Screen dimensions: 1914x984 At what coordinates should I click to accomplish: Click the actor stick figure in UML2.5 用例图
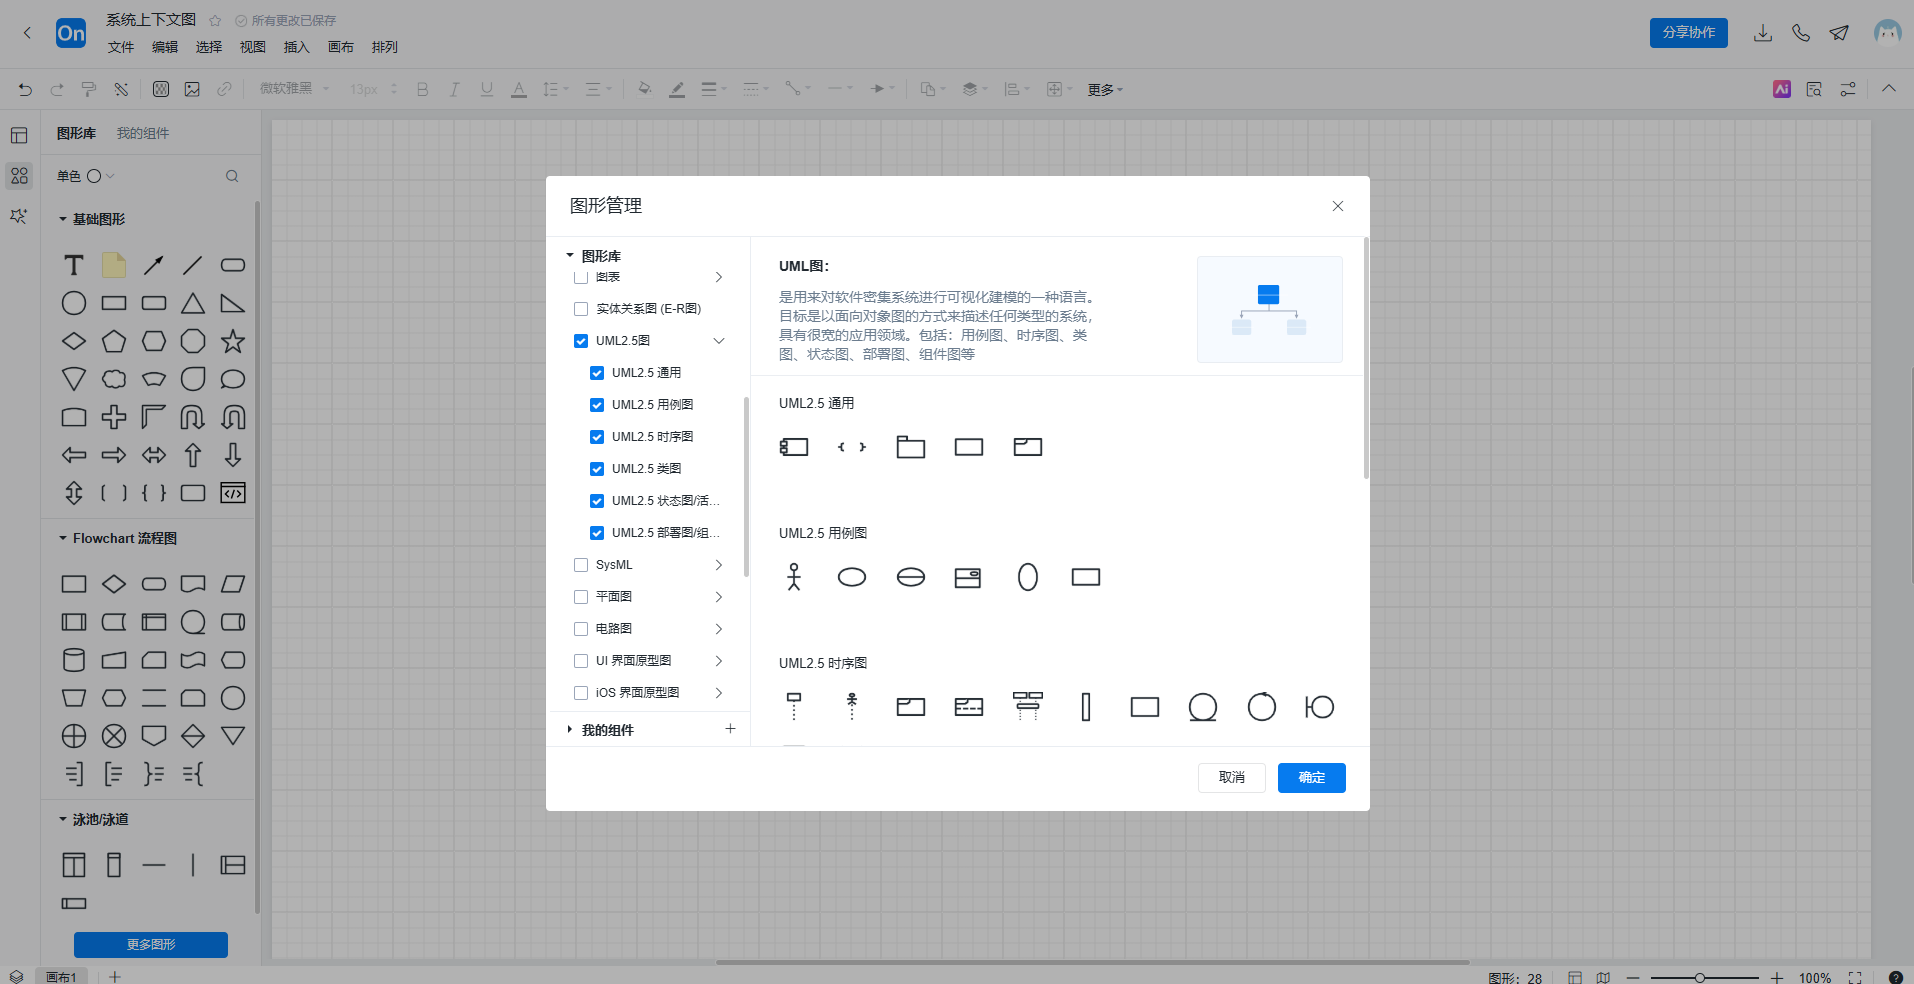coord(794,577)
